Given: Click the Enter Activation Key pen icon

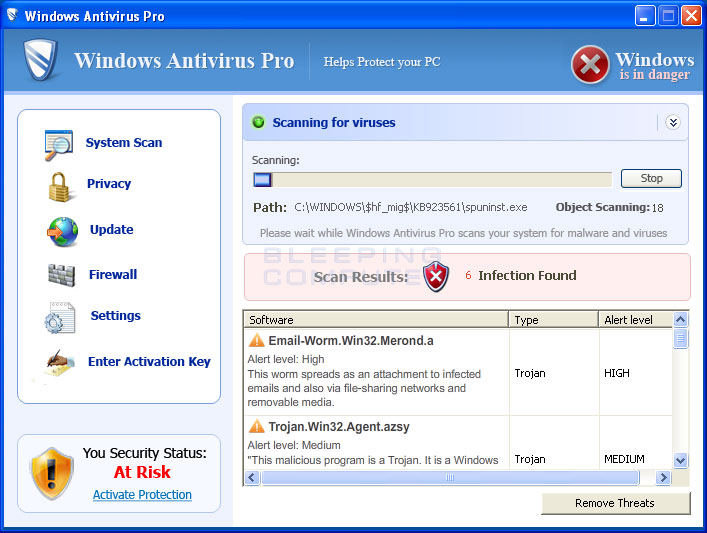Looking at the screenshot, I should 60,363.
